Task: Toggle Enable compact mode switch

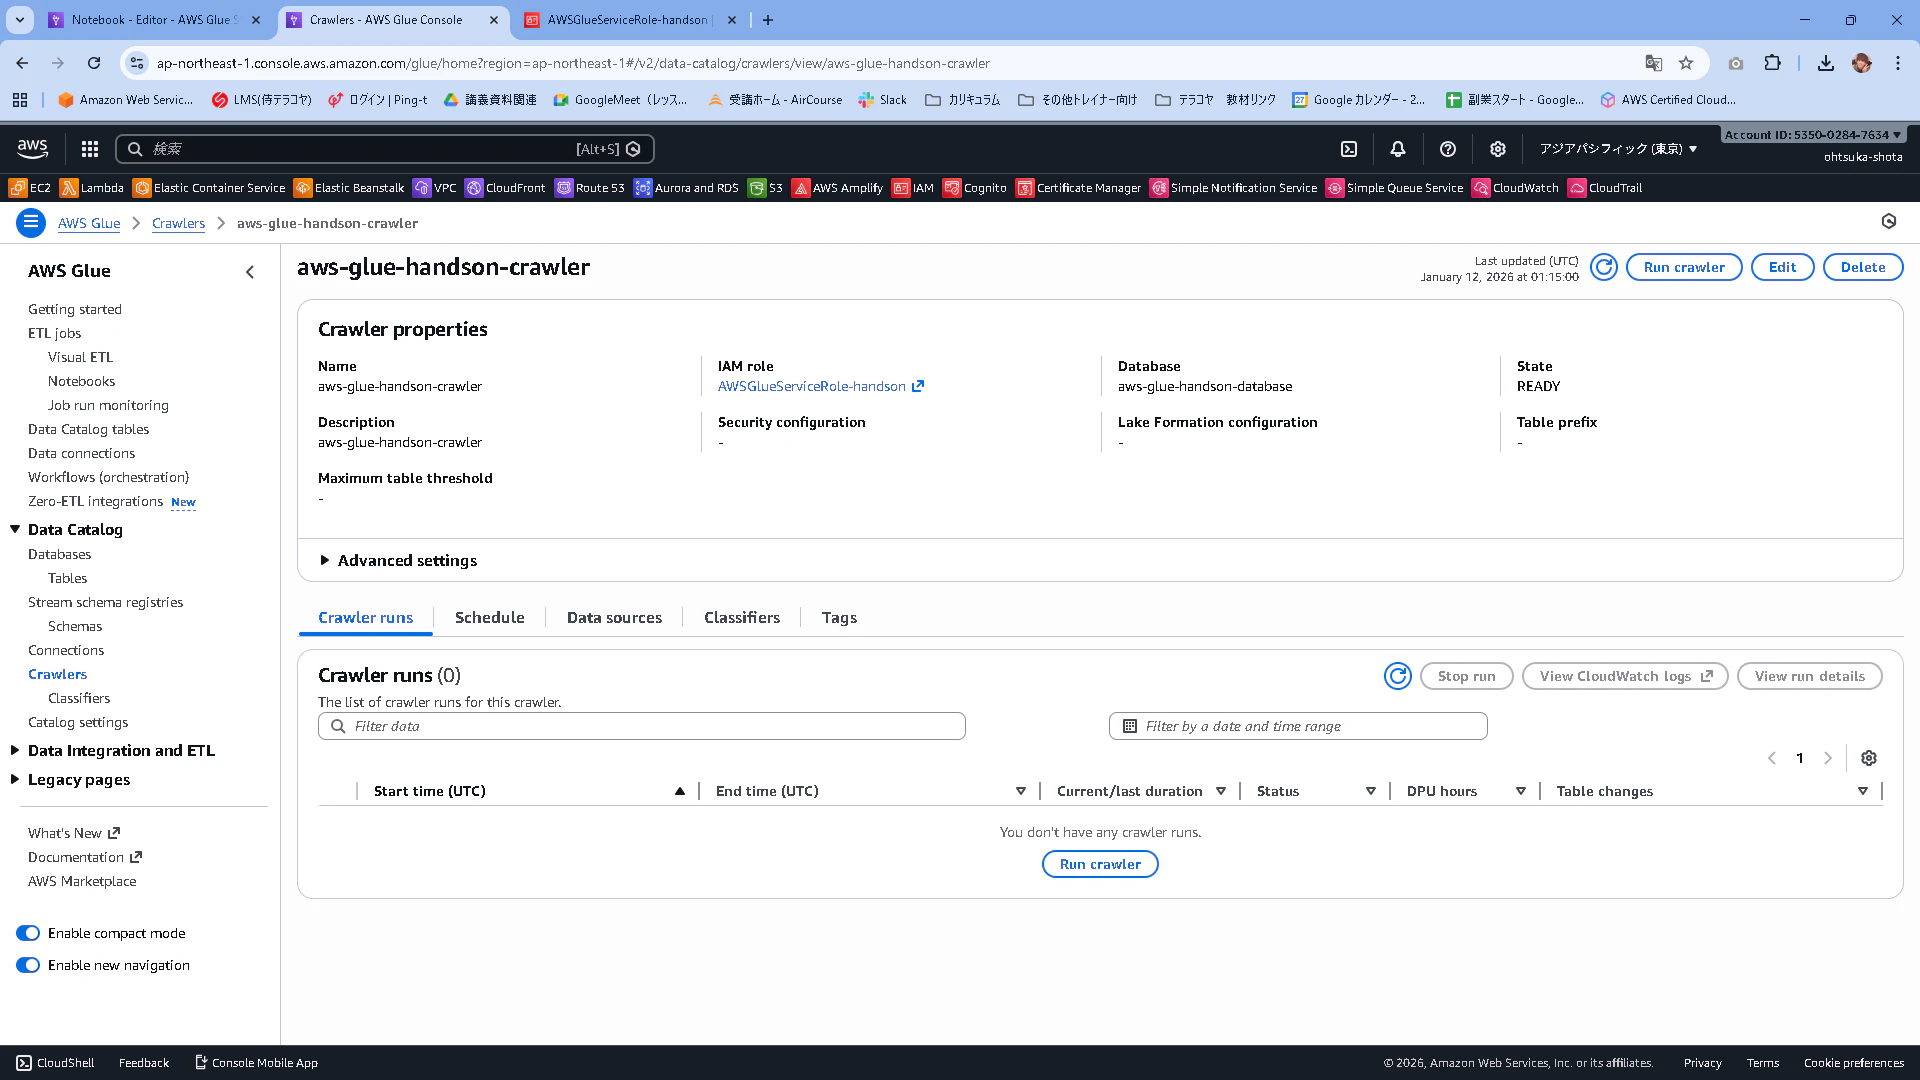Action: (x=28, y=933)
